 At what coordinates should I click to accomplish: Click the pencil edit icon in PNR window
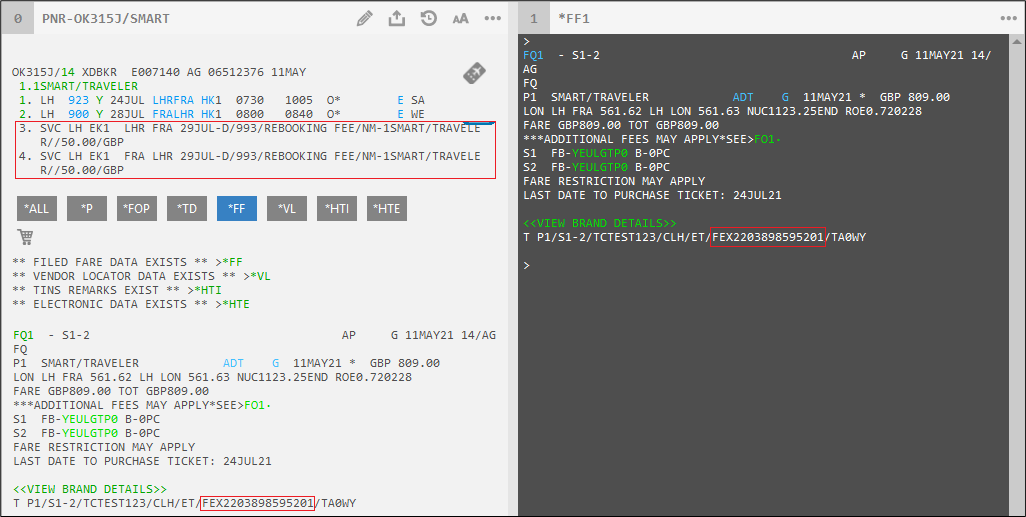(365, 18)
